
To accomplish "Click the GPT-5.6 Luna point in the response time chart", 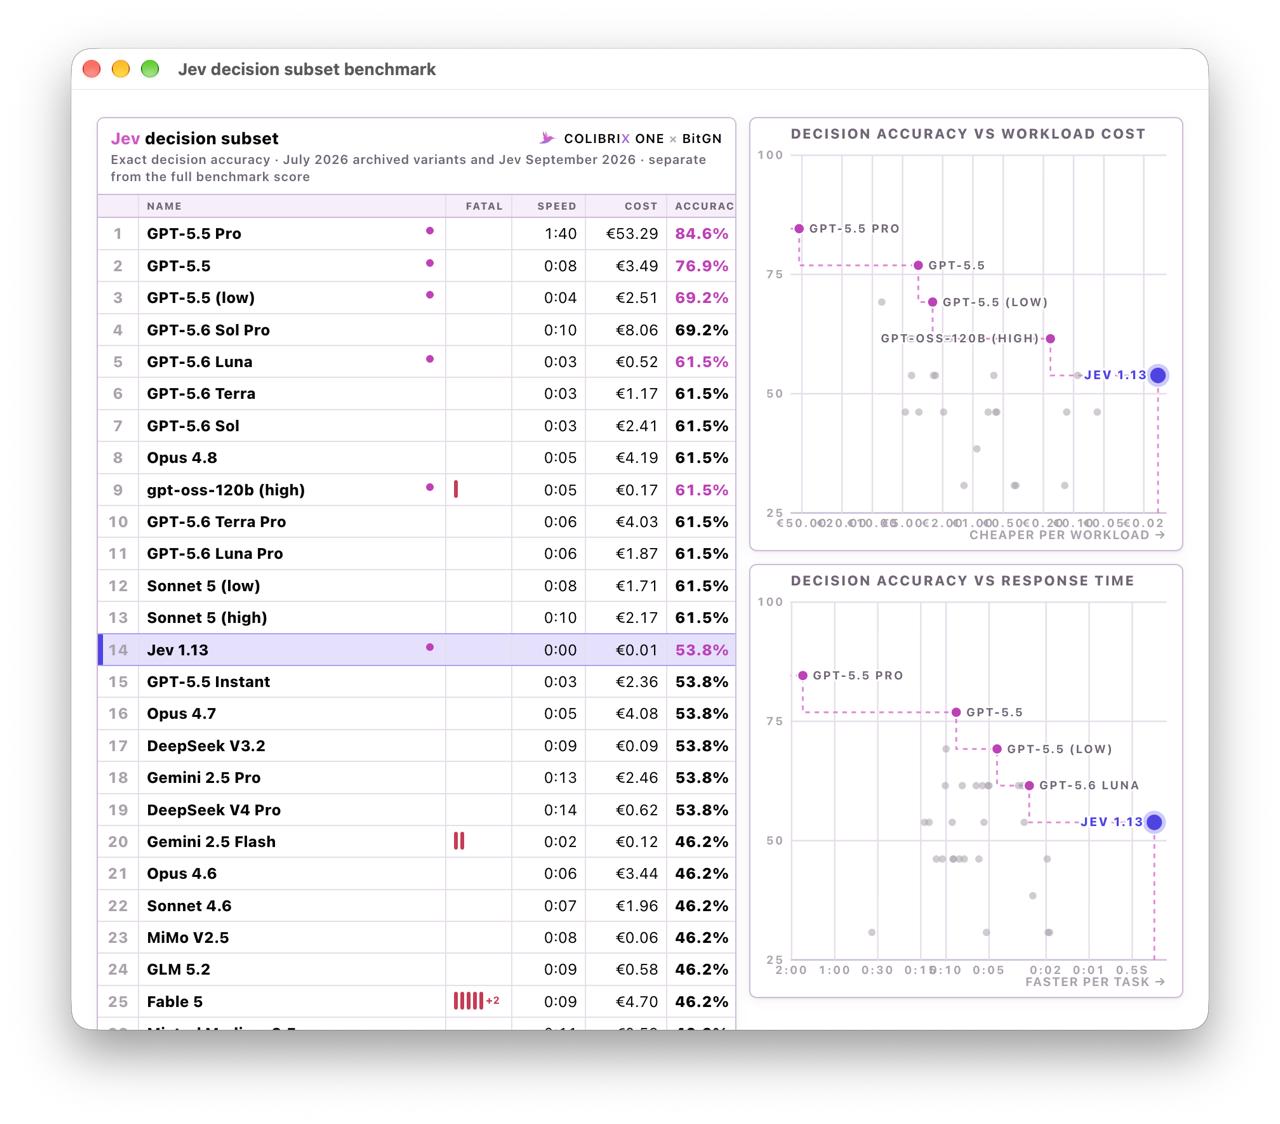I will (1029, 786).
